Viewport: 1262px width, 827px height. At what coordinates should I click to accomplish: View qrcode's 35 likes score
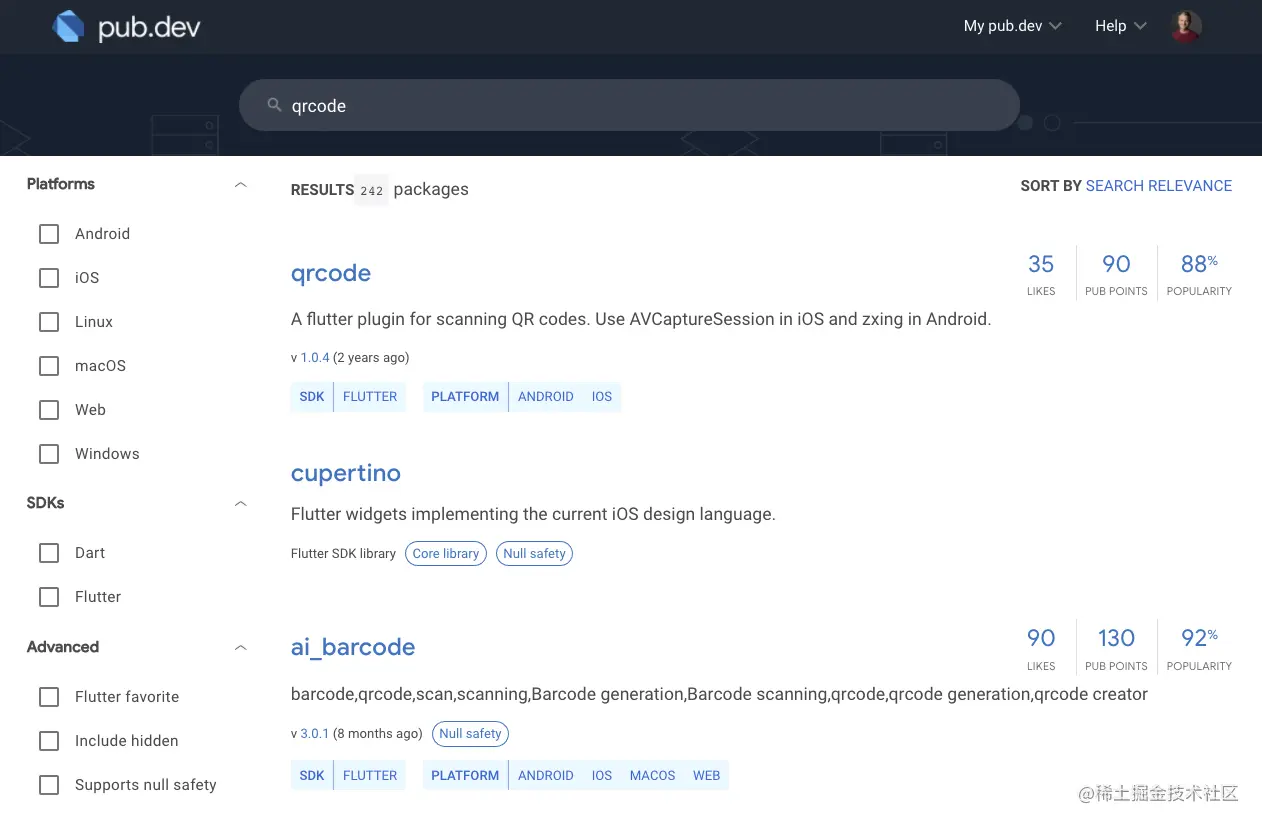[1041, 273]
